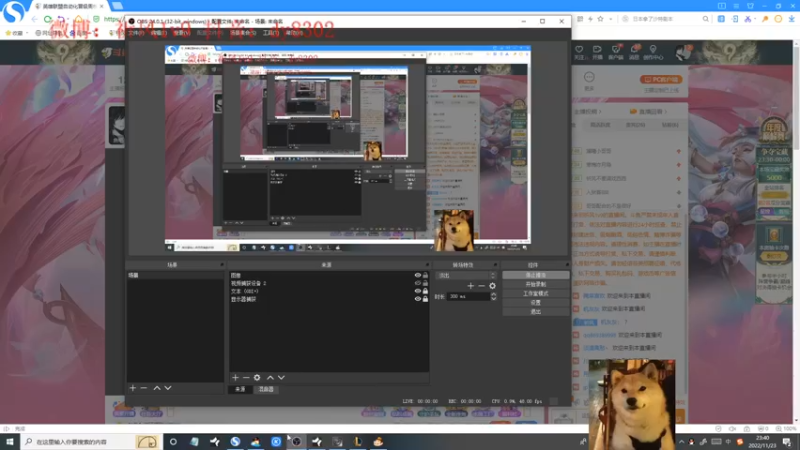The width and height of the screenshot is (800, 450).
Task: Show the 视频捕获设备 2 source
Action: pos(417,283)
